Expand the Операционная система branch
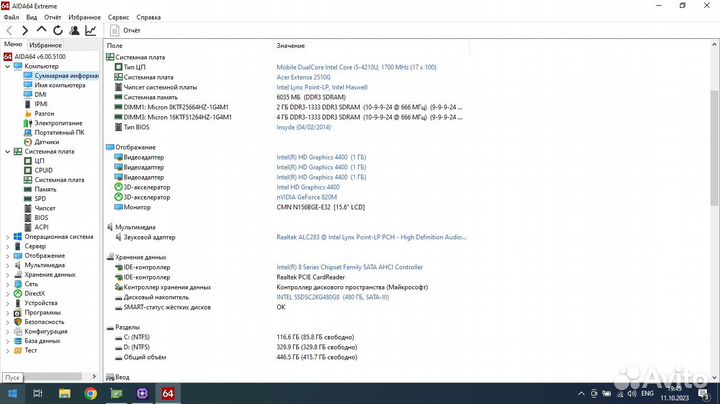The width and height of the screenshot is (720, 404). tap(7, 237)
